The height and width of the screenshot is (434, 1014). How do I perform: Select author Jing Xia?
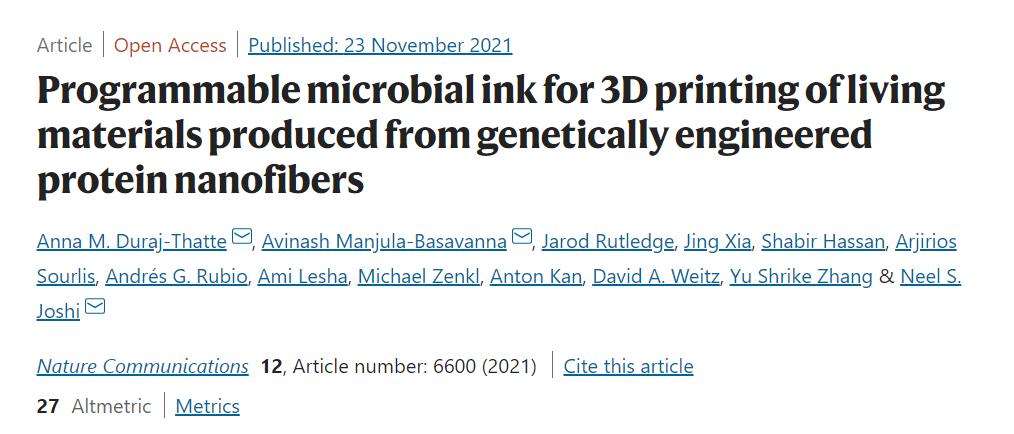coord(717,242)
